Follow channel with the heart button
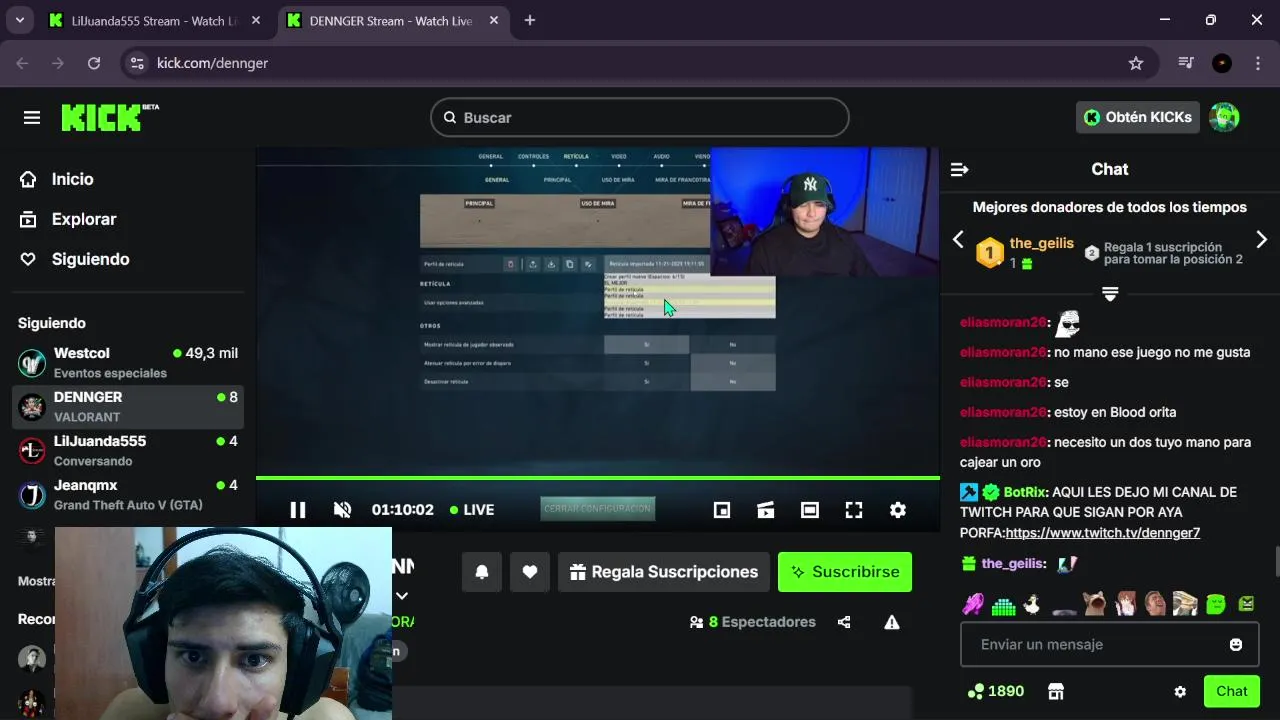Viewport: 1280px width, 720px height. point(530,572)
